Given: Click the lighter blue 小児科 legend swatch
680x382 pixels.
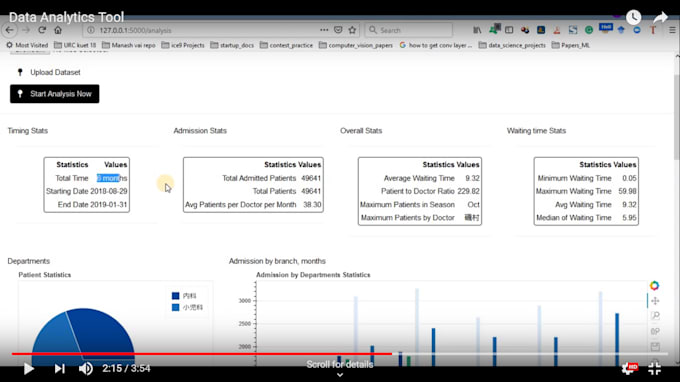Looking at the screenshot, I should (175, 307).
